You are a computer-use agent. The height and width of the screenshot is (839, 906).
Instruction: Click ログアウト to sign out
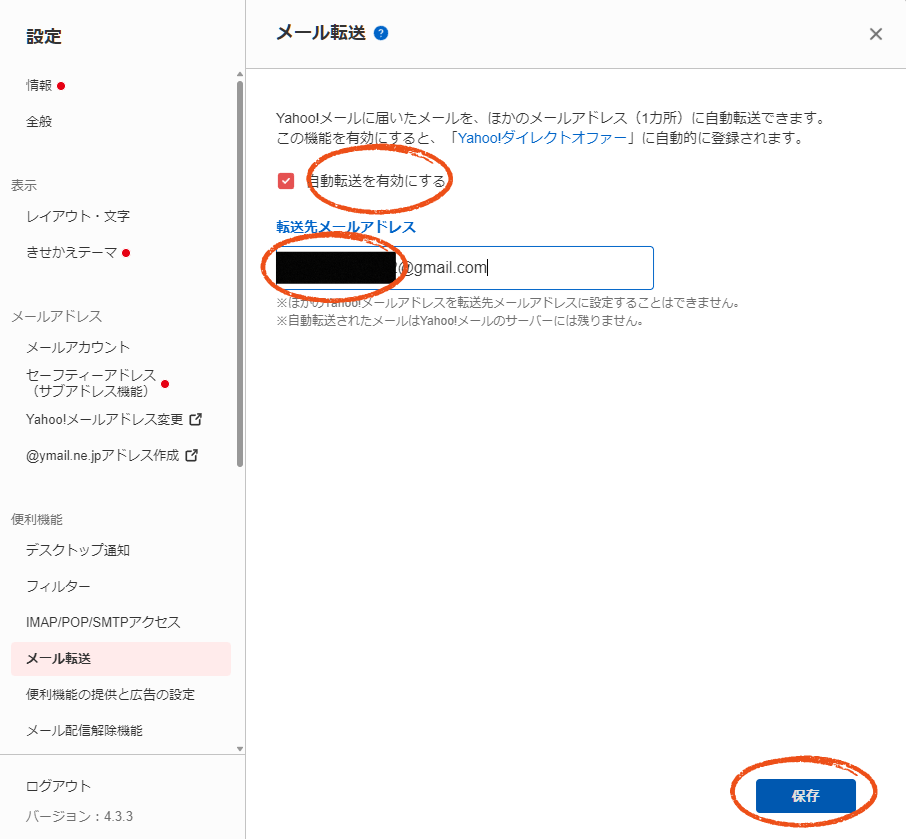coord(58,786)
